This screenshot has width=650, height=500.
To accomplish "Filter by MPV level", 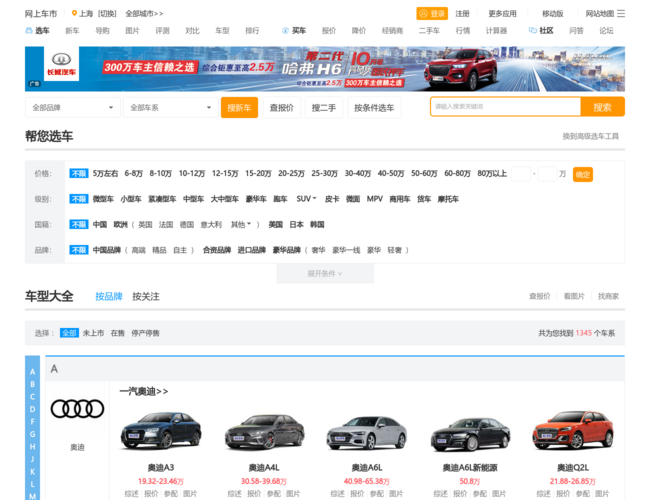I will [x=375, y=199].
